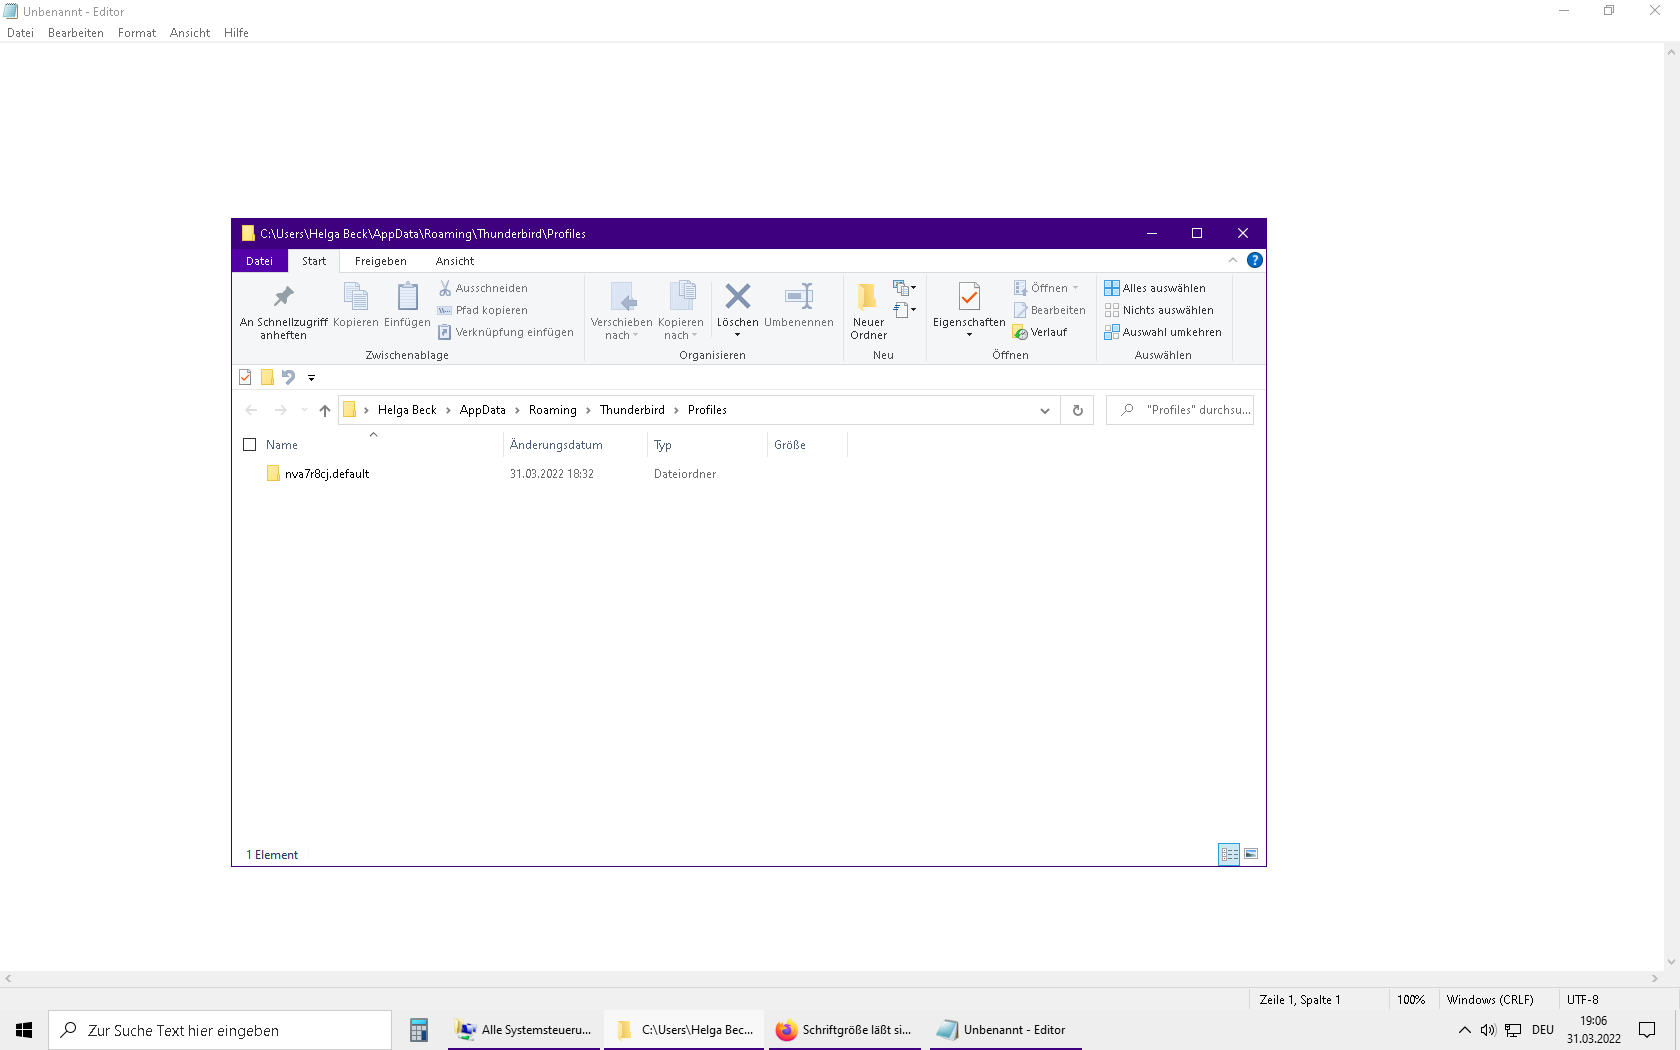Screen dimensions: 1680x1050
Task: Open the quick access toolbar customize dropdown
Action: tap(312, 378)
